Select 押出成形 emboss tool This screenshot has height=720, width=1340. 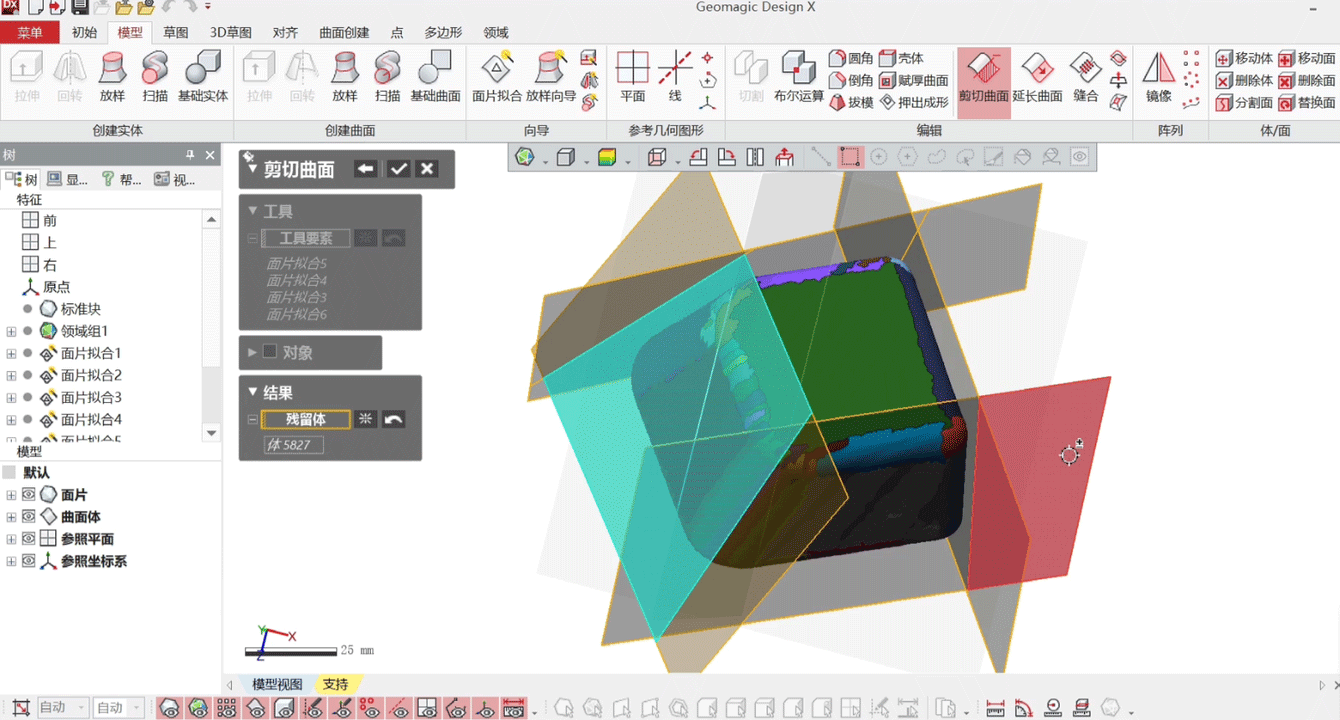(914, 102)
